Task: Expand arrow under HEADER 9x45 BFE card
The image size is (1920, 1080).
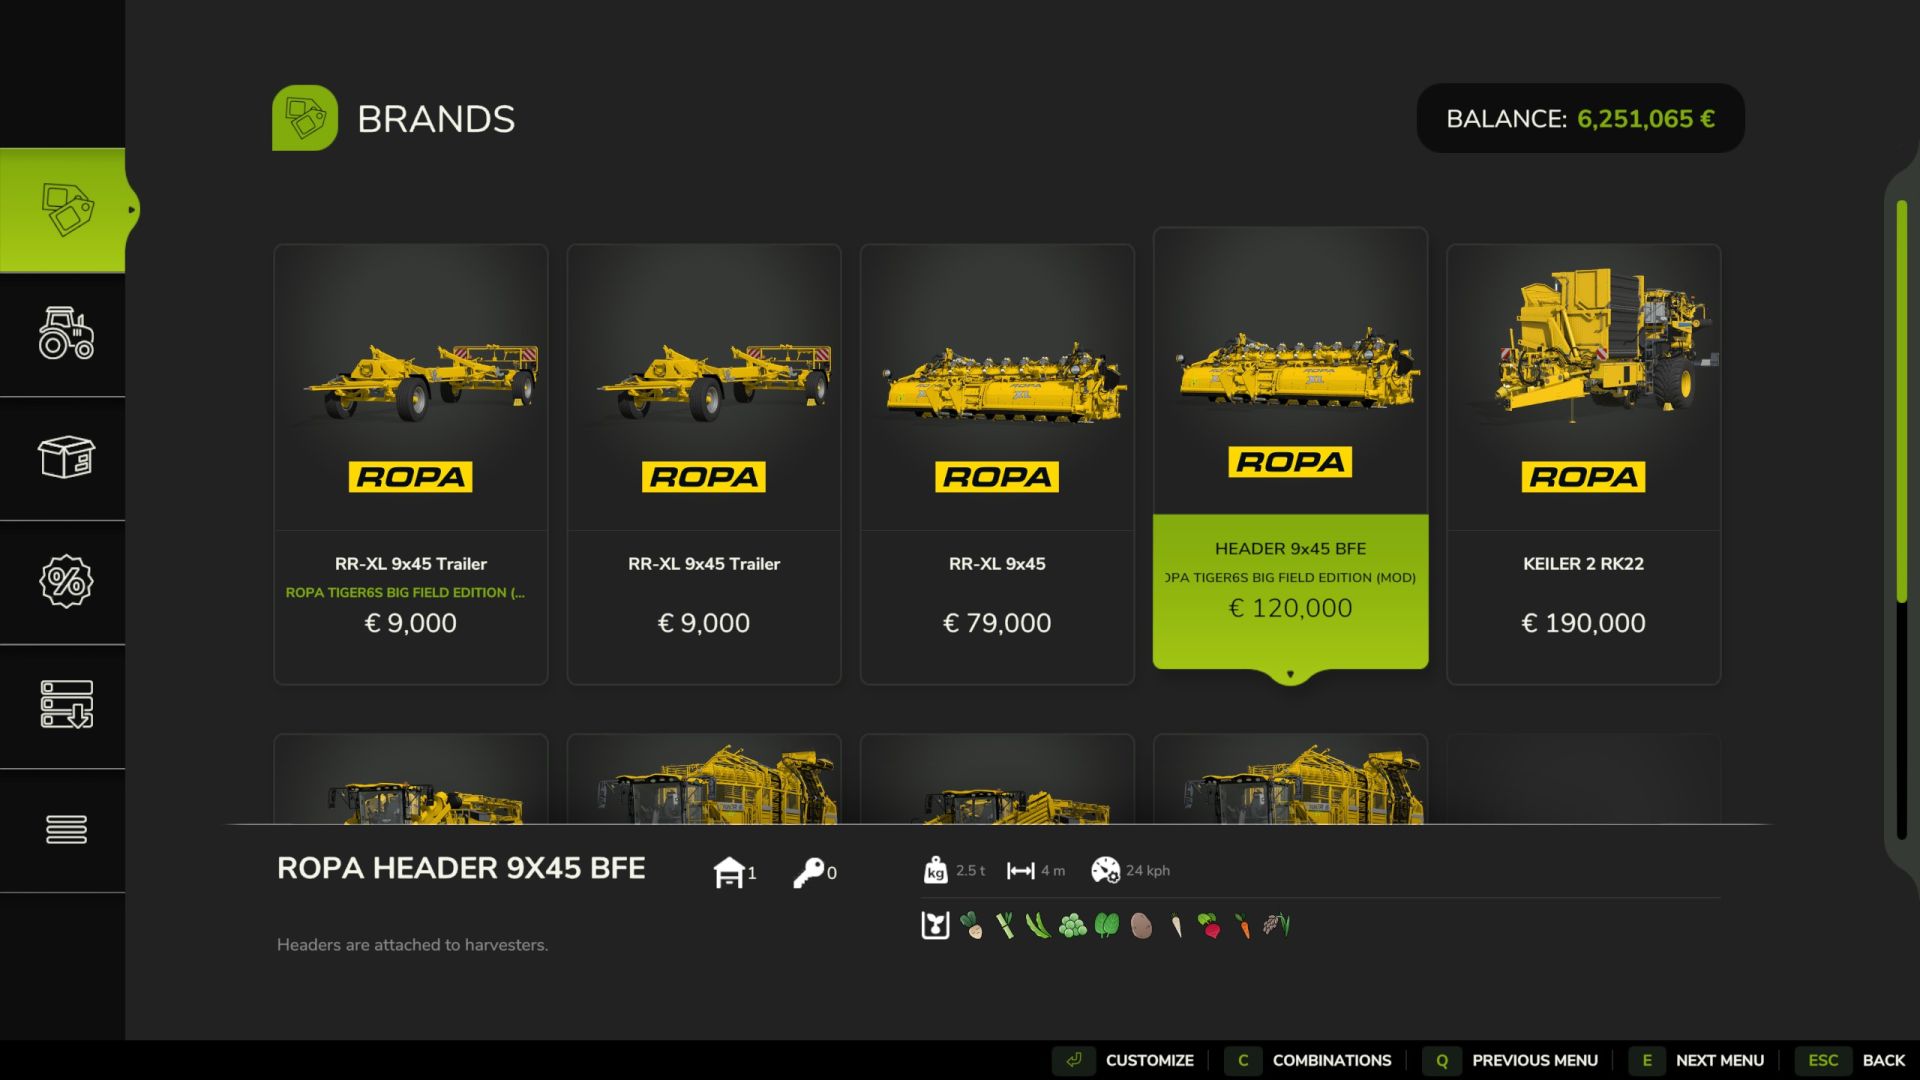Action: click(x=1290, y=675)
